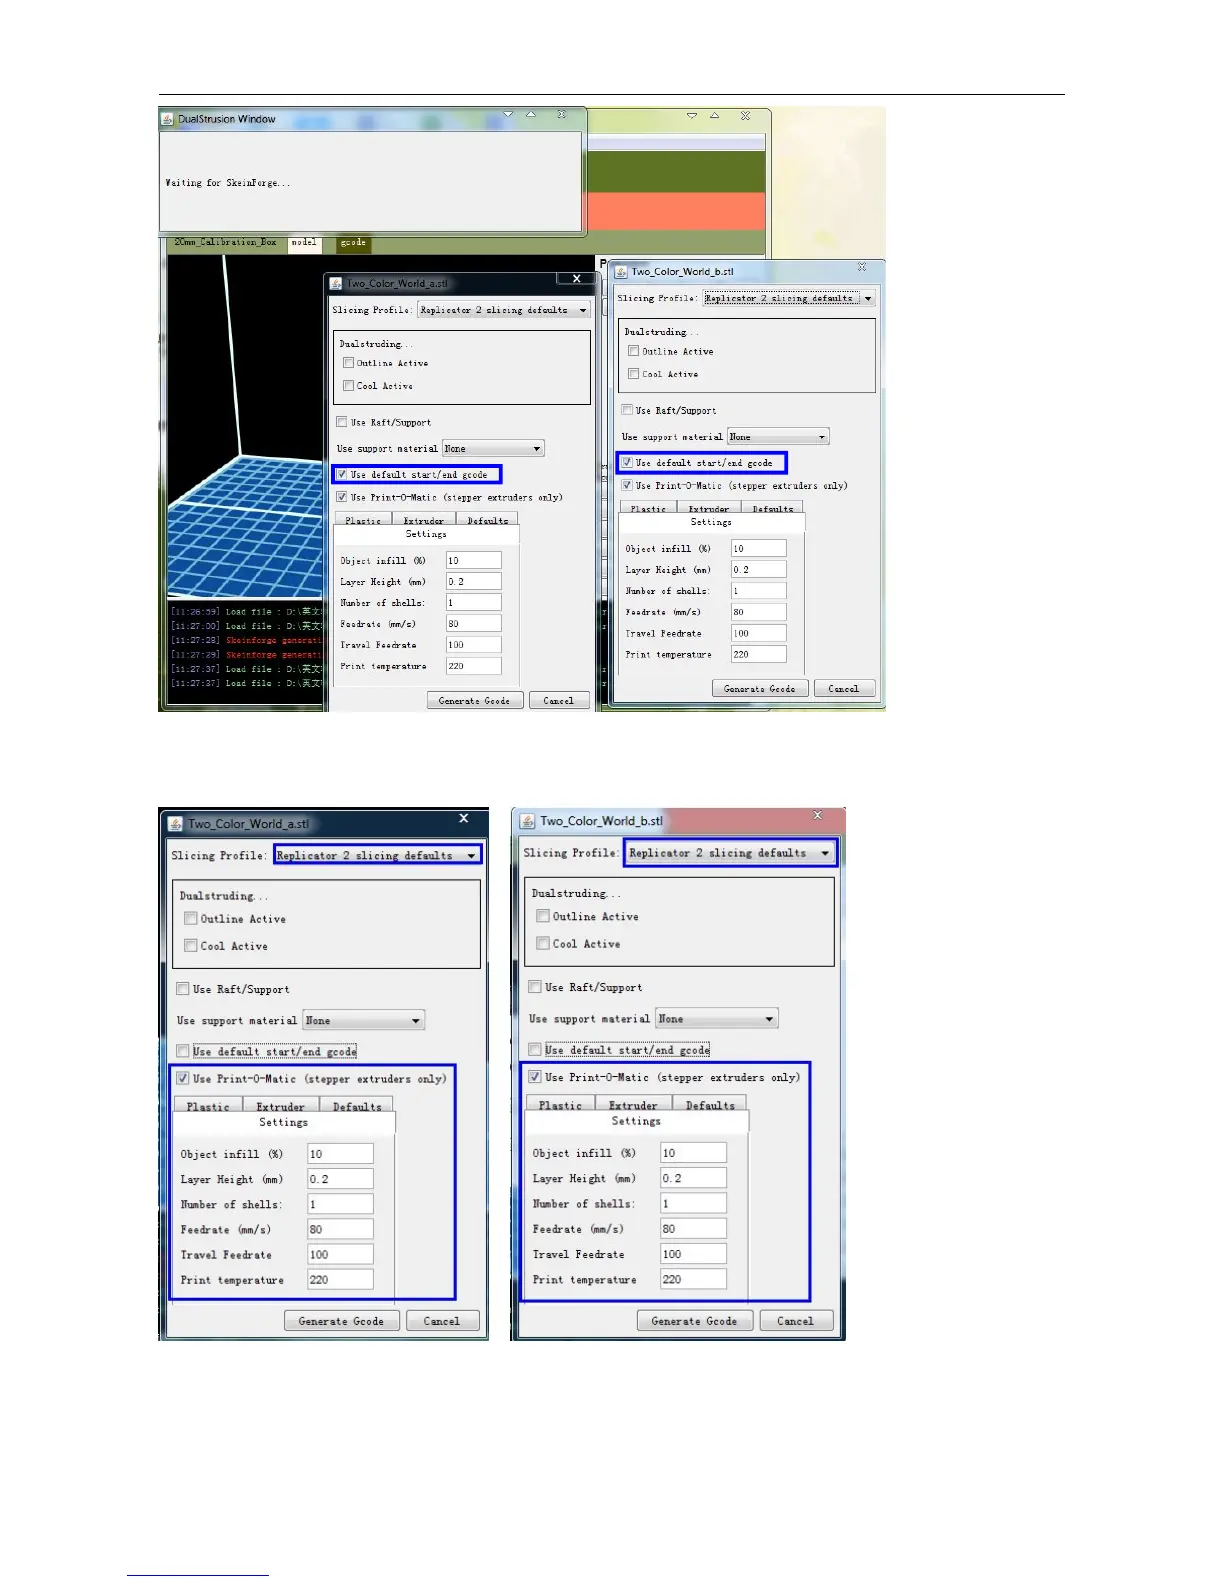1224x1584 pixels.
Task: Click Print temperature field in enlarged Two_Color_World_b.stl dialog
Action: click(x=693, y=1279)
